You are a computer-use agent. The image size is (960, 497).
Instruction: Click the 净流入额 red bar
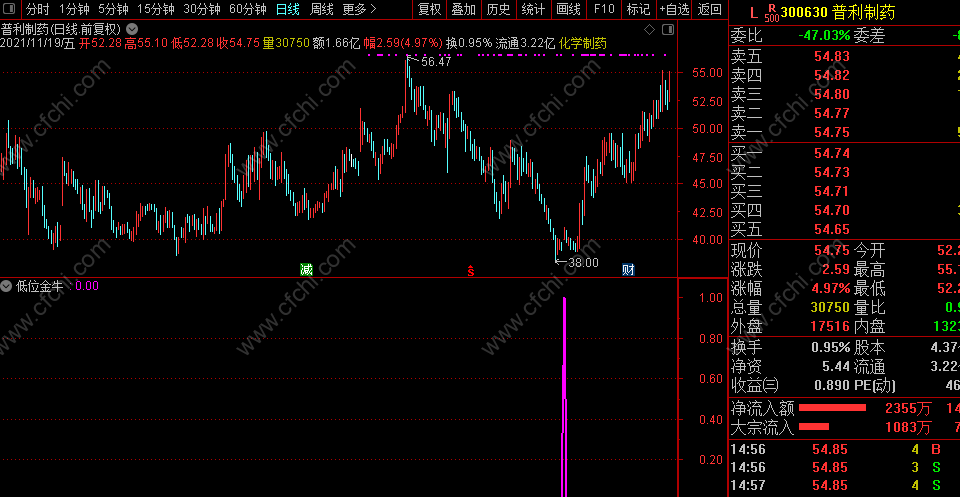click(x=833, y=407)
